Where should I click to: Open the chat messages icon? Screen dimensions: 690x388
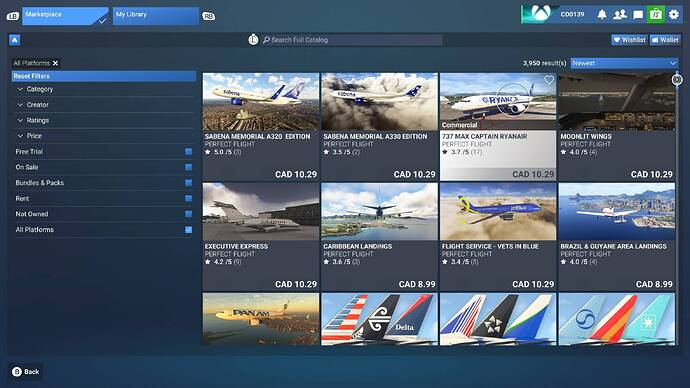638,15
